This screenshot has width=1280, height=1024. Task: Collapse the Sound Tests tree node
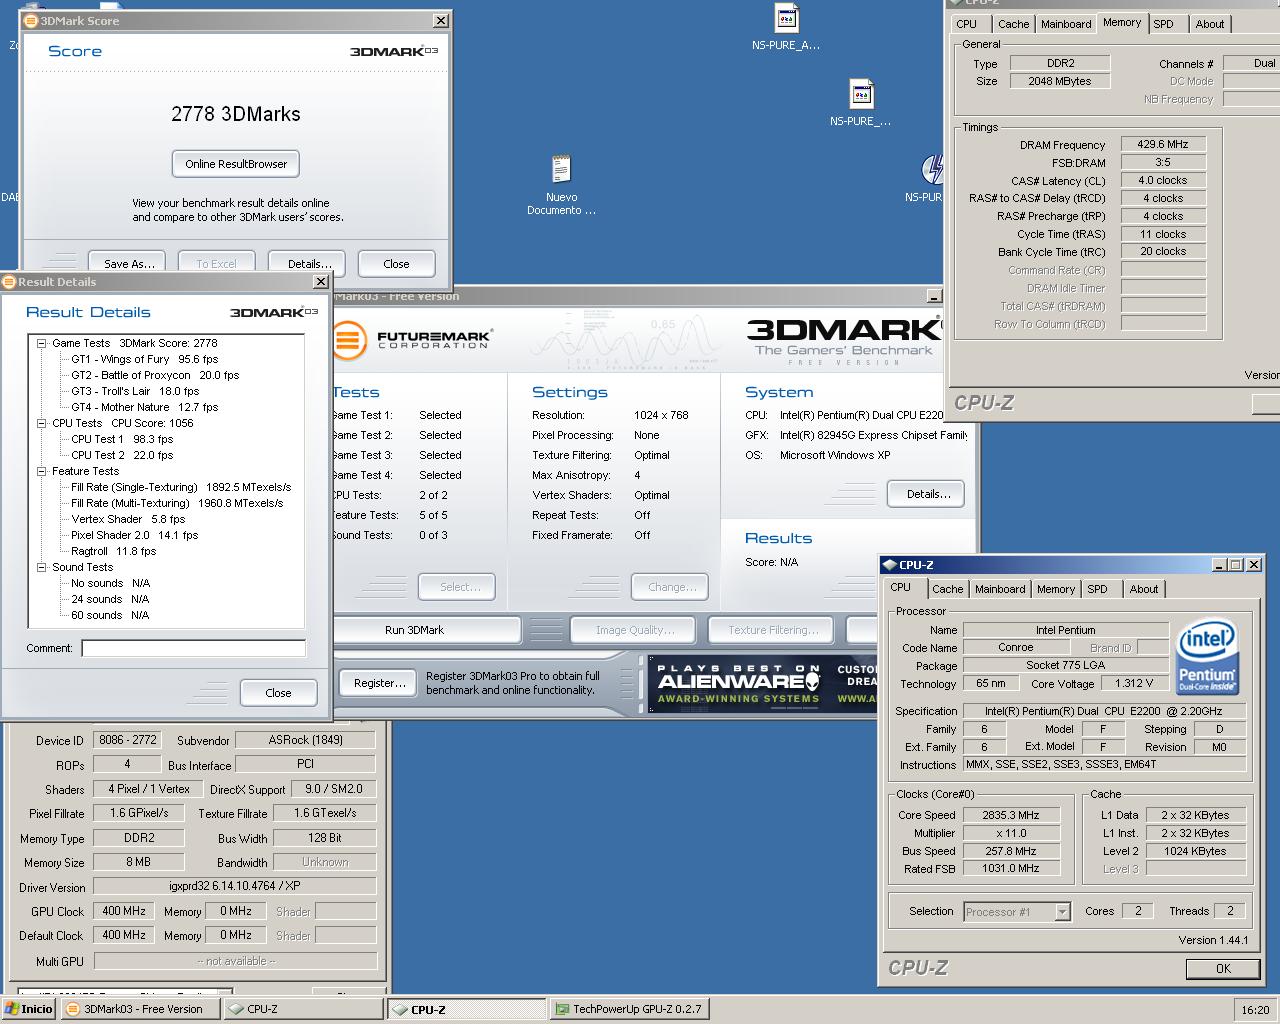[x=42, y=567]
